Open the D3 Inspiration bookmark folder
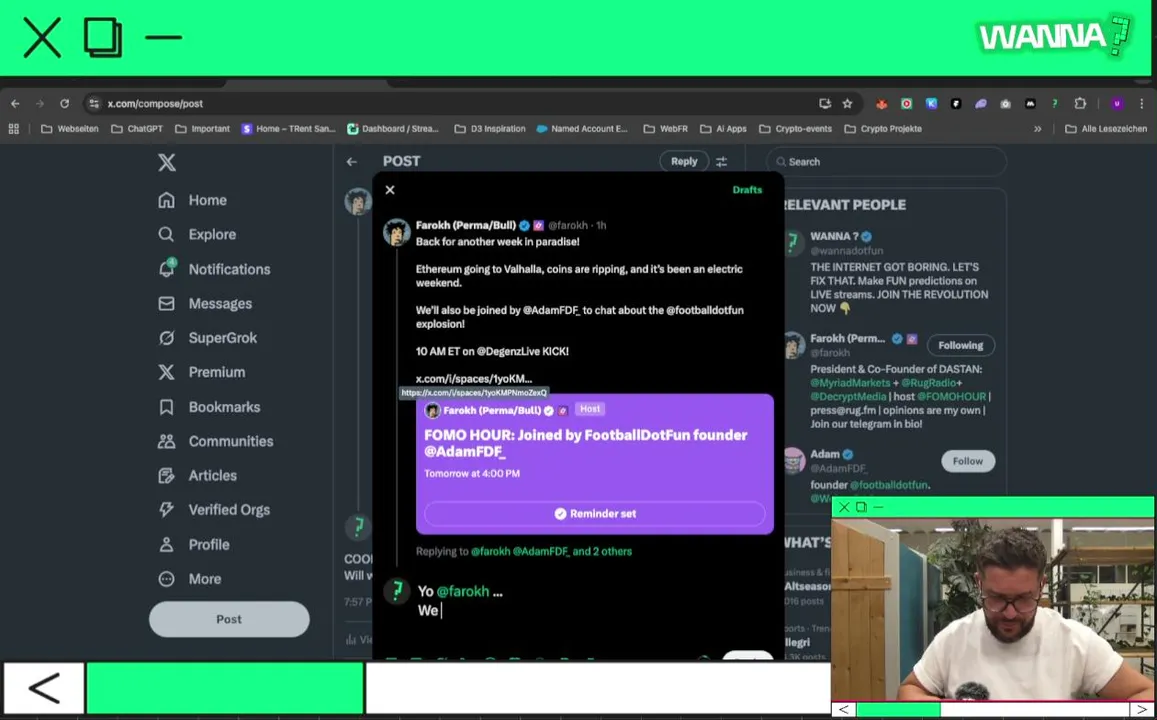 pos(490,128)
